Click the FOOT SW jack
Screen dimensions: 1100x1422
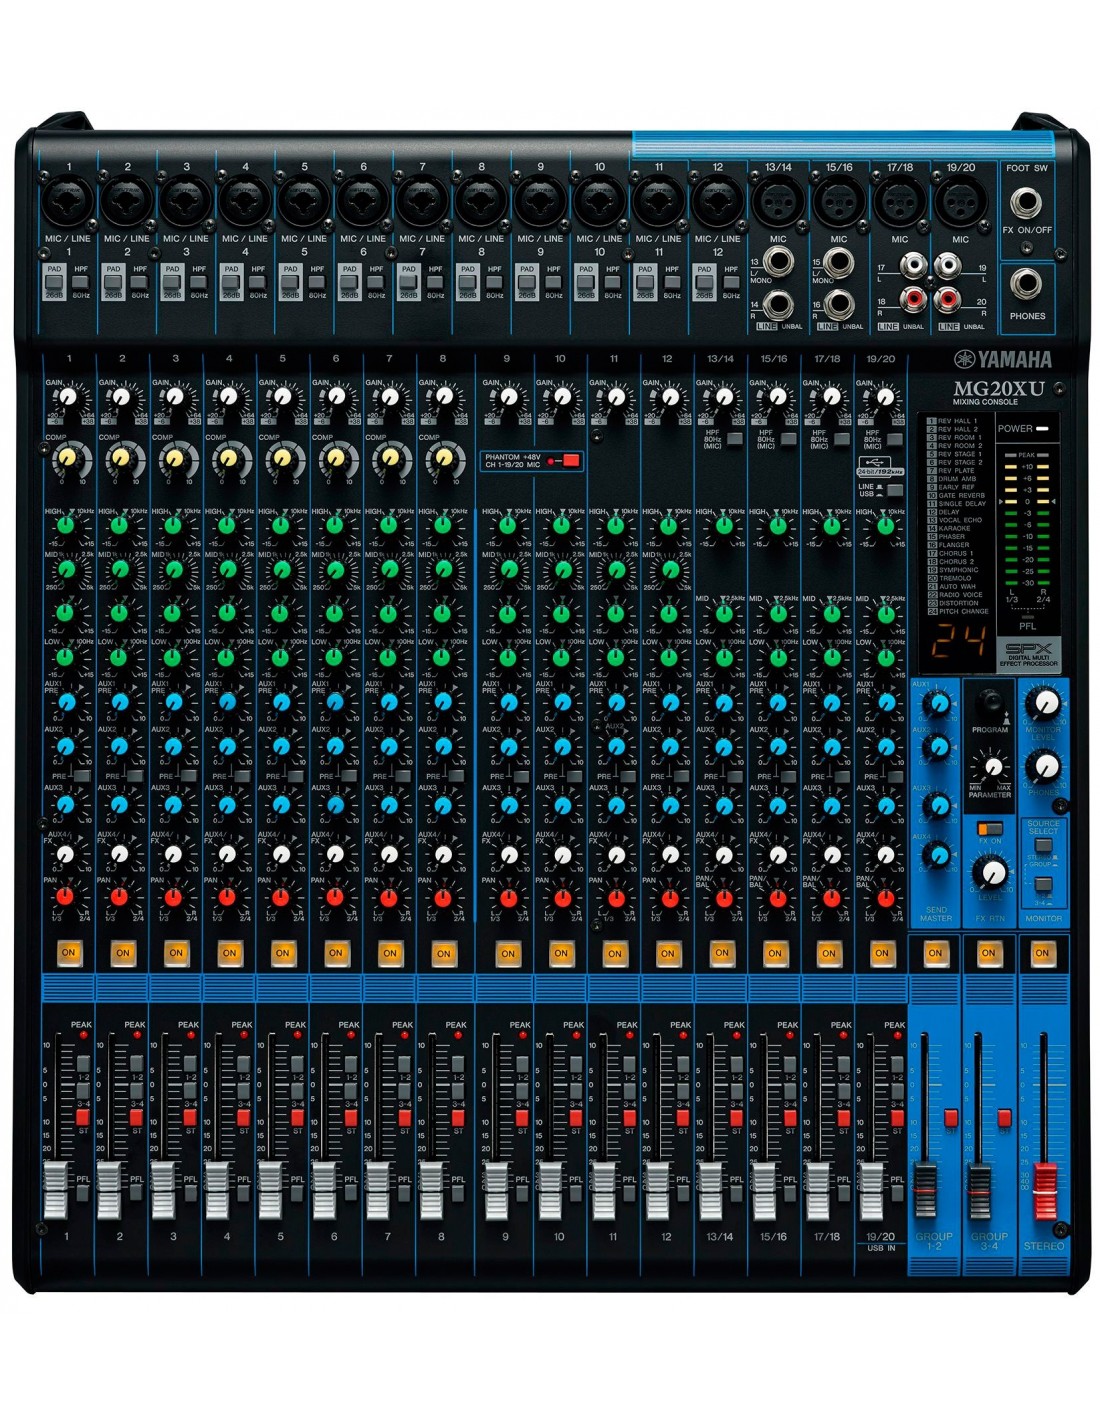1025,203
